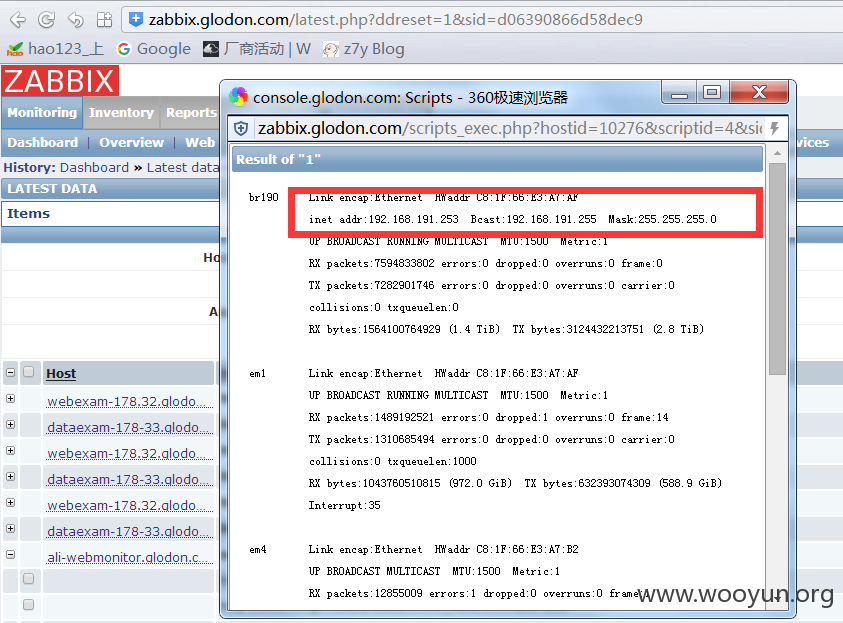Open hao123 bookmark
Viewport: 843px width, 623px height.
coord(55,49)
